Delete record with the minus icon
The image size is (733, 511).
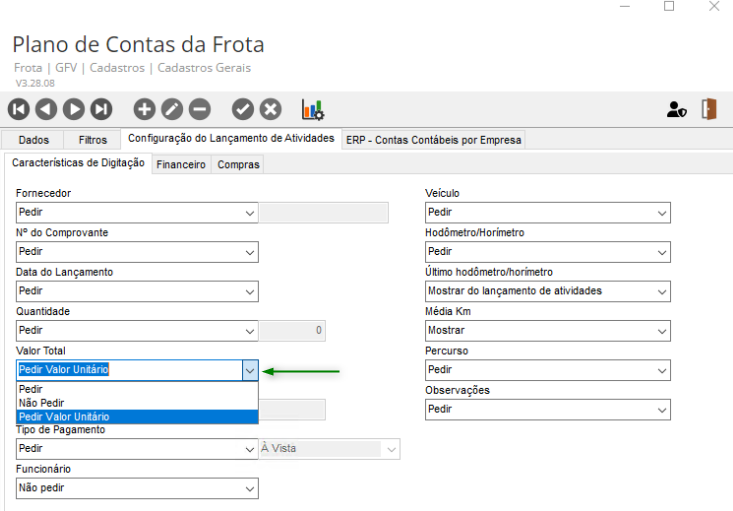click(x=199, y=109)
